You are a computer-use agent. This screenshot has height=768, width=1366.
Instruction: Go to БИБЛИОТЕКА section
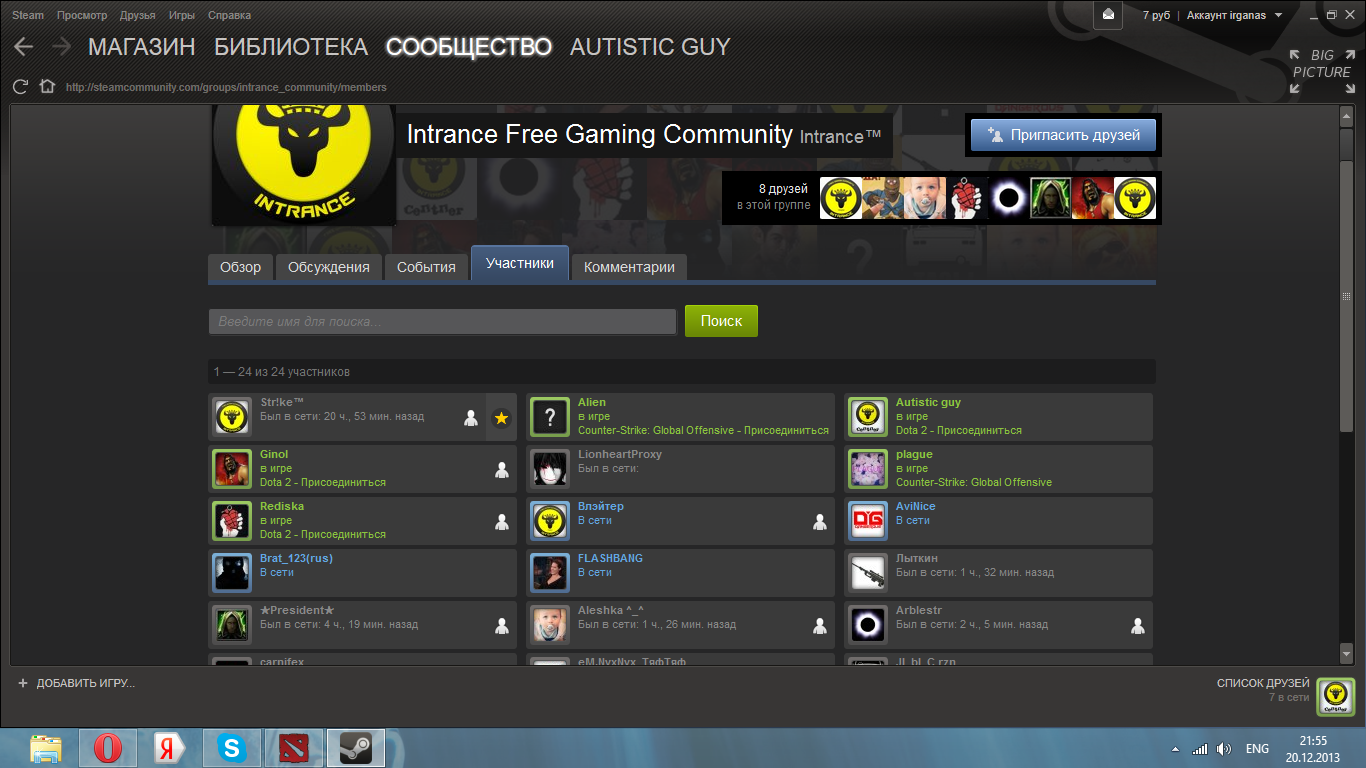291,47
